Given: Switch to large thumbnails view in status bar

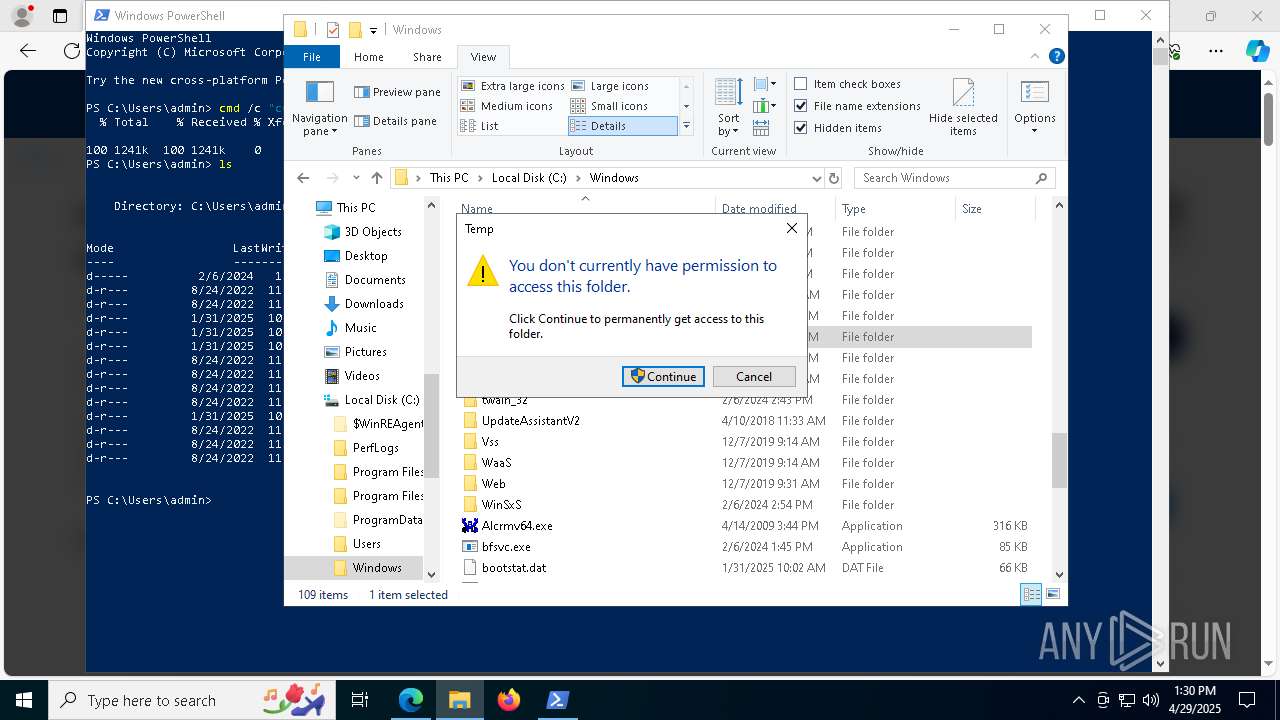Looking at the screenshot, I should [x=1052, y=595].
